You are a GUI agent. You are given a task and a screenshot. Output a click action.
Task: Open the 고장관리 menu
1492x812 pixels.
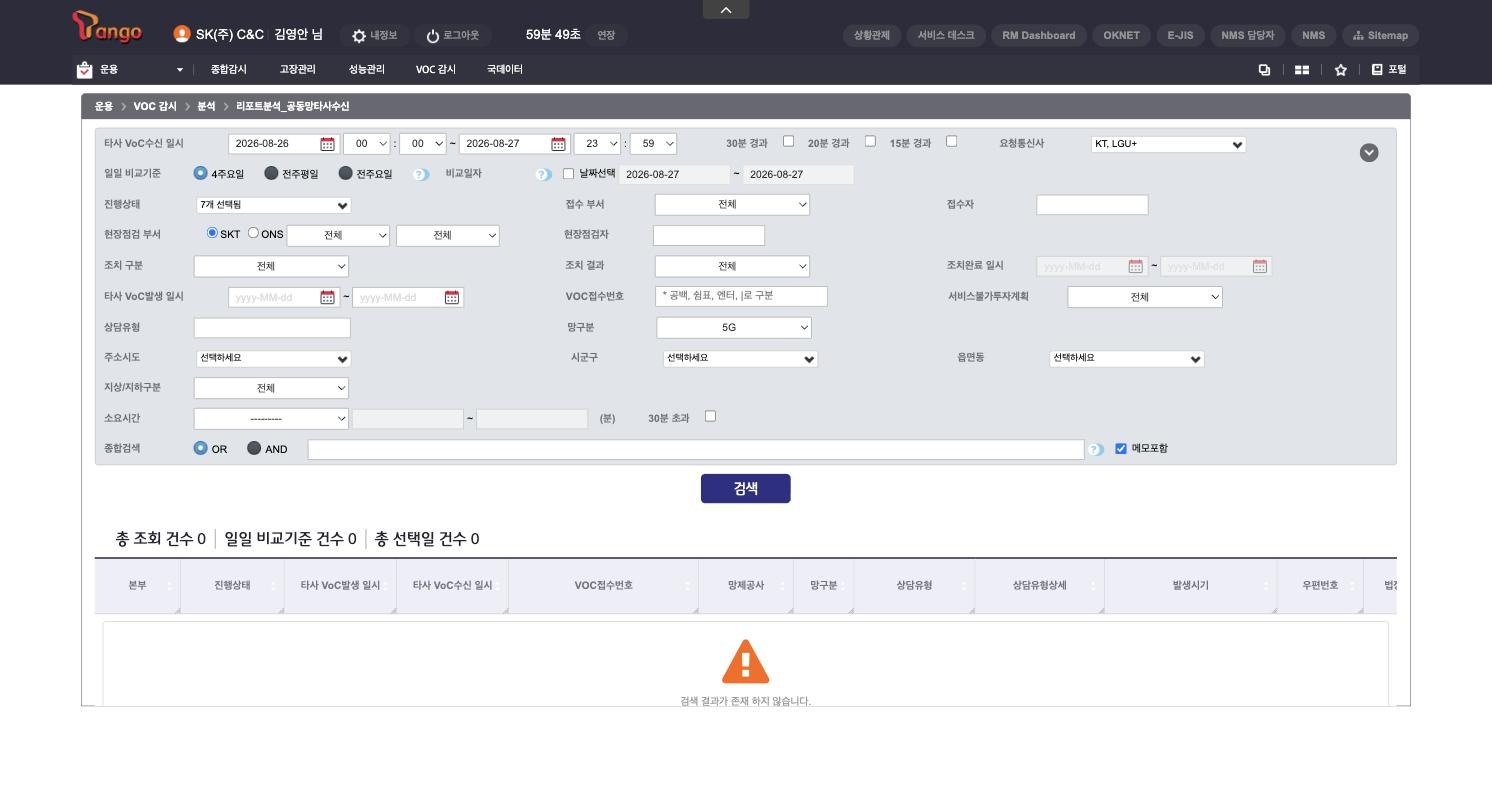point(297,70)
